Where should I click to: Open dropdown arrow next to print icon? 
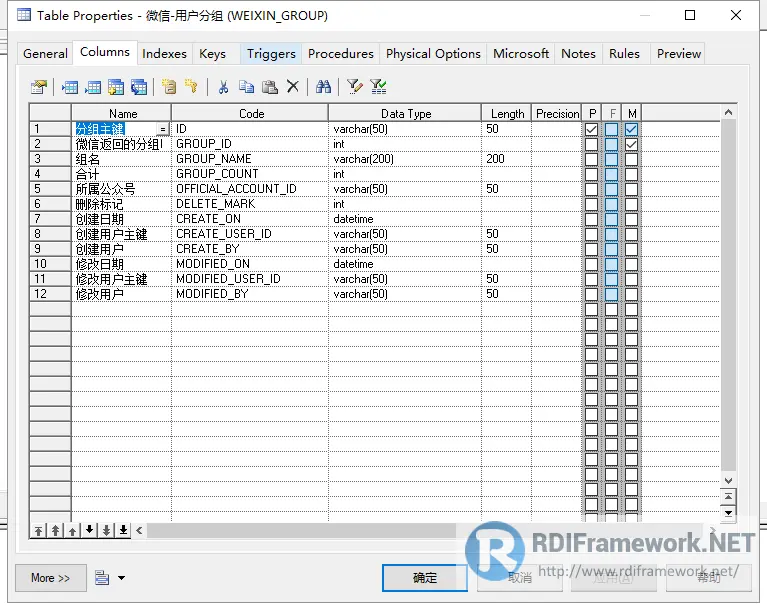point(121,578)
